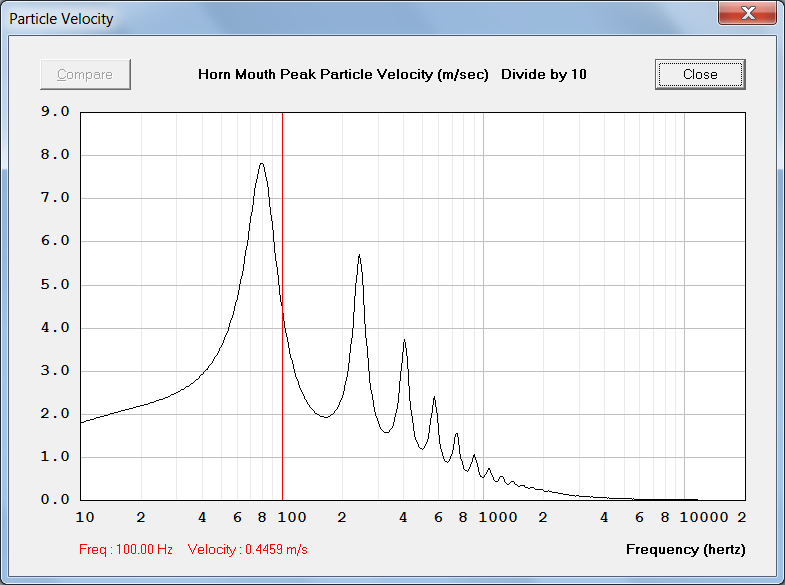This screenshot has height=585, width=785.
Task: Click the Close button
Action: 700,75
